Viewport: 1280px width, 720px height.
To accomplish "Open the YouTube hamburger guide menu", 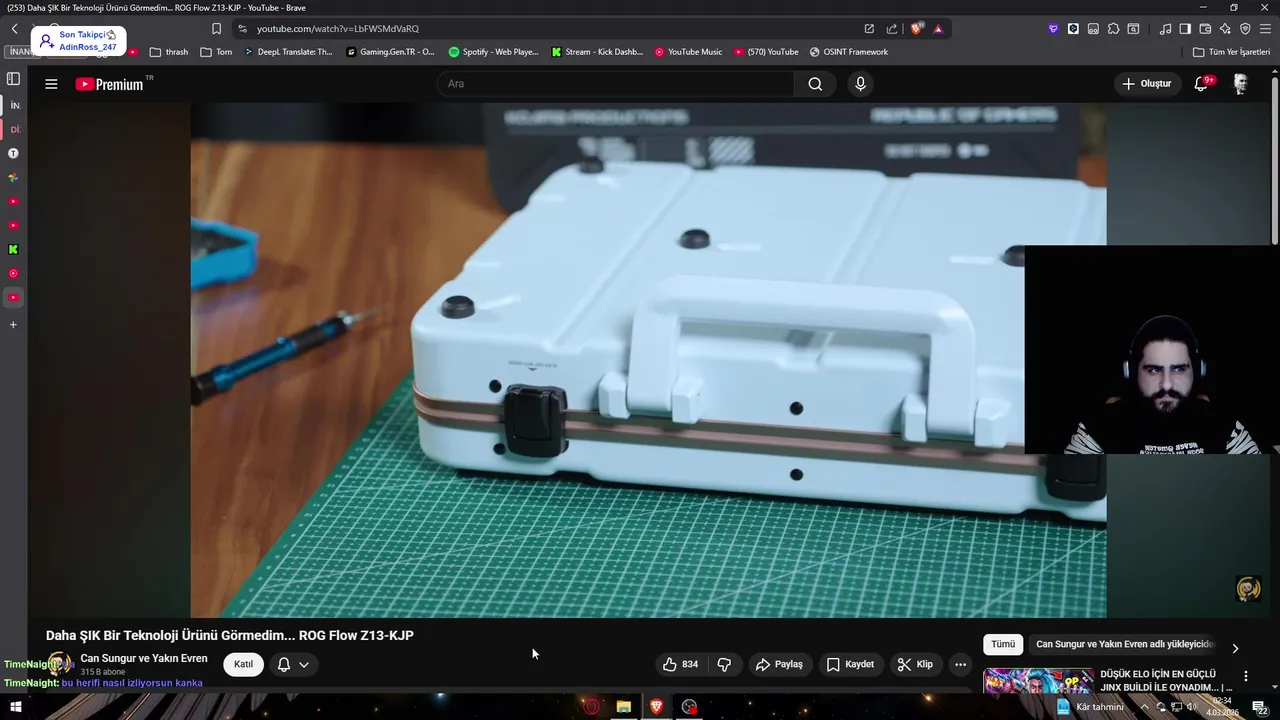I will (51, 84).
